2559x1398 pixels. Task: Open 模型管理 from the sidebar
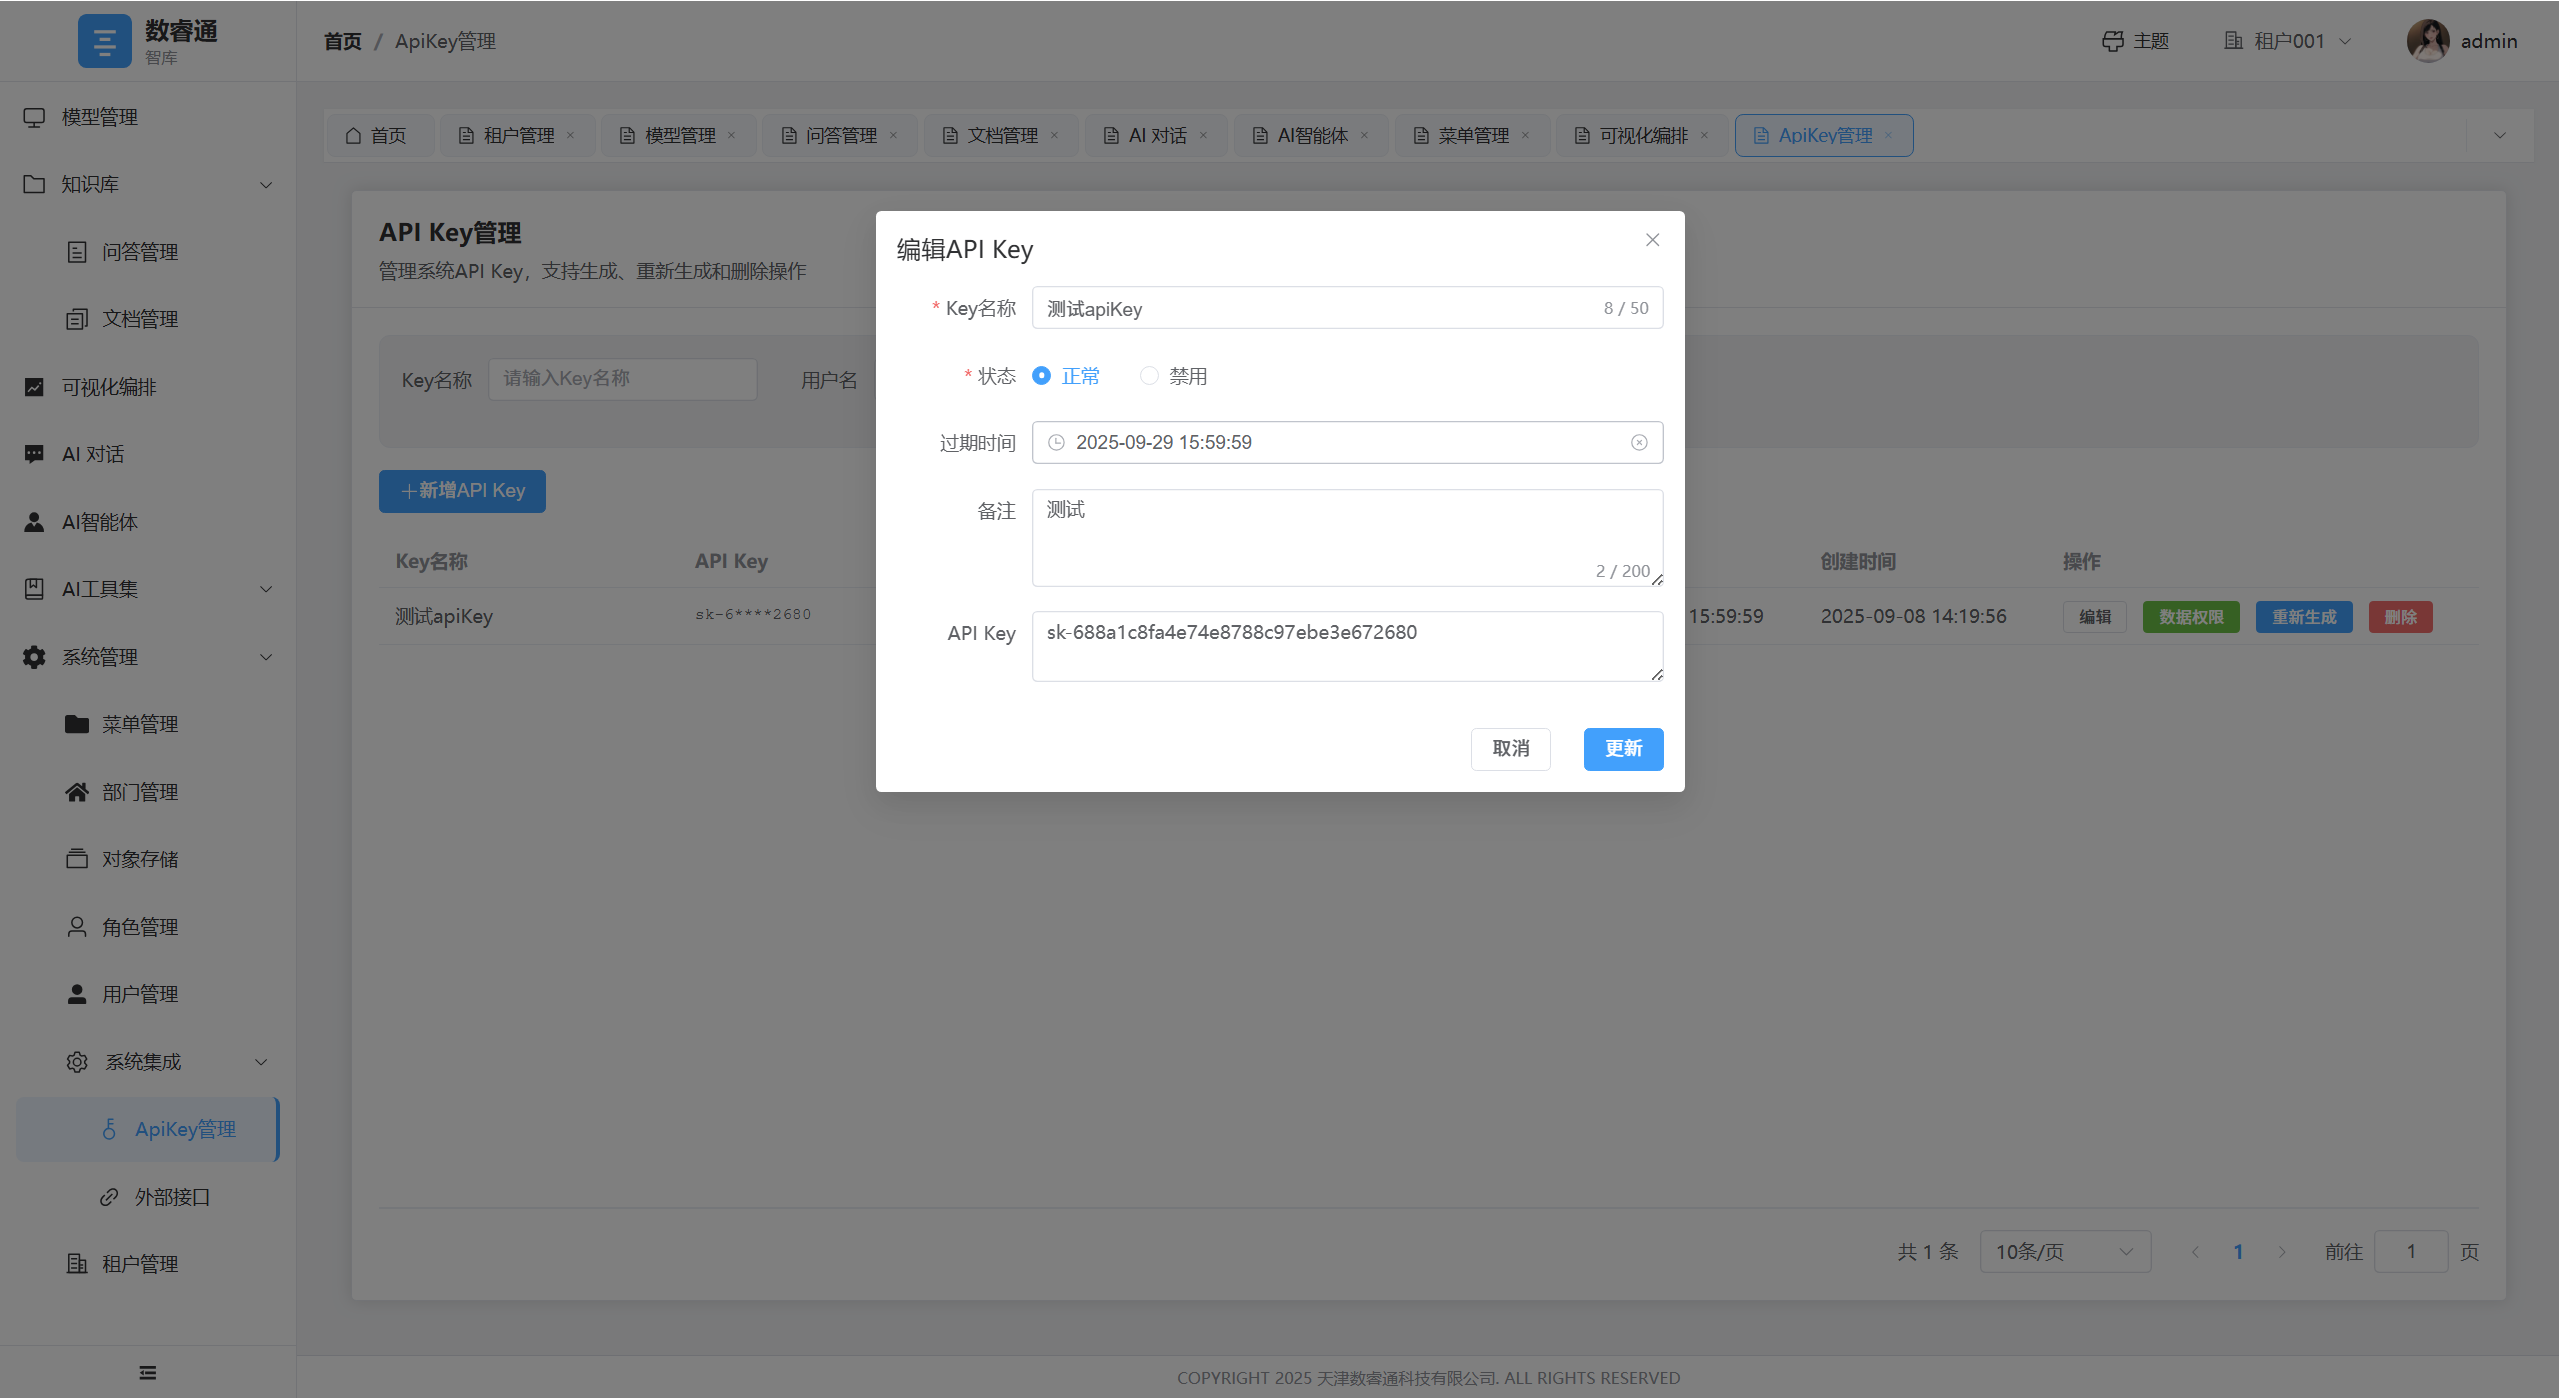[x=99, y=117]
